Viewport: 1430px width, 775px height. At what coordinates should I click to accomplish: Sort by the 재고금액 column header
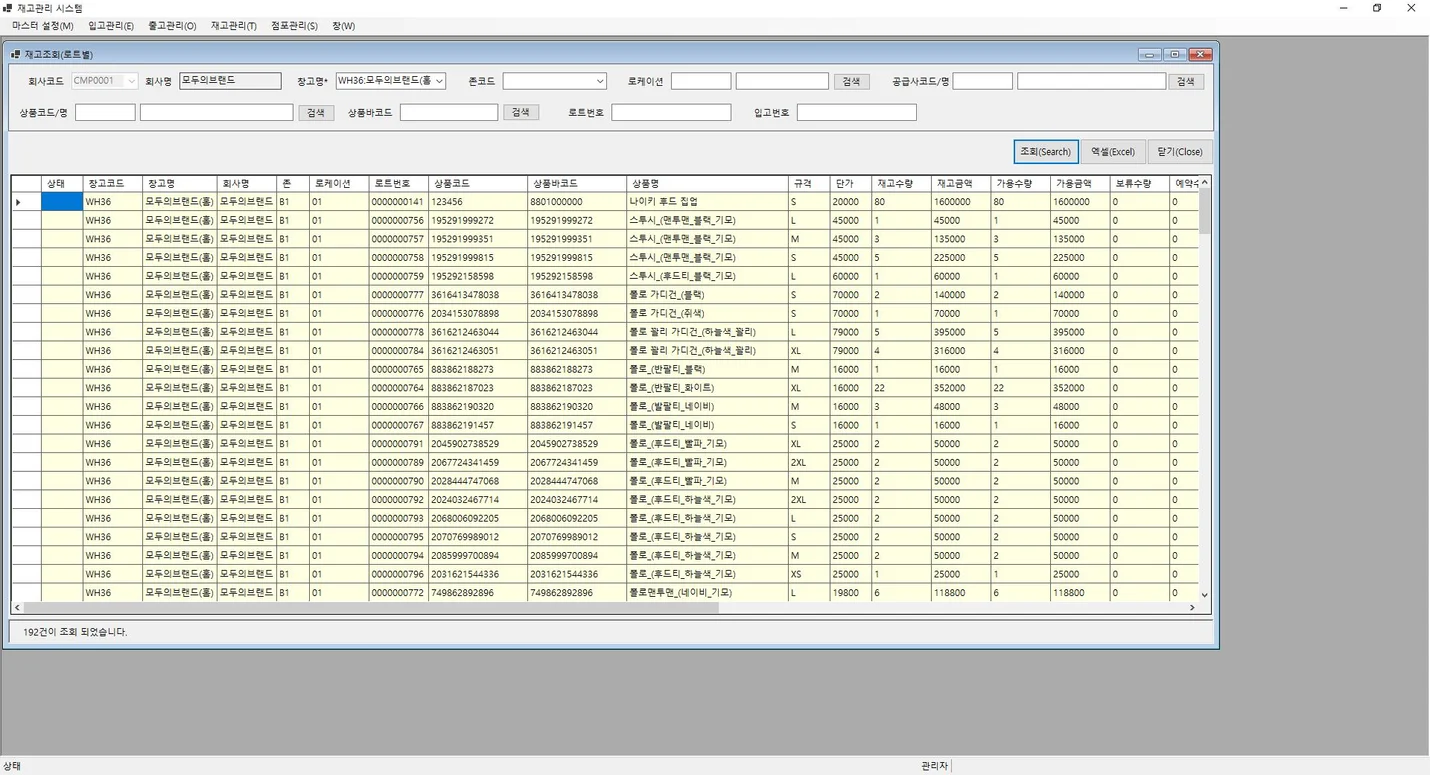click(x=960, y=184)
